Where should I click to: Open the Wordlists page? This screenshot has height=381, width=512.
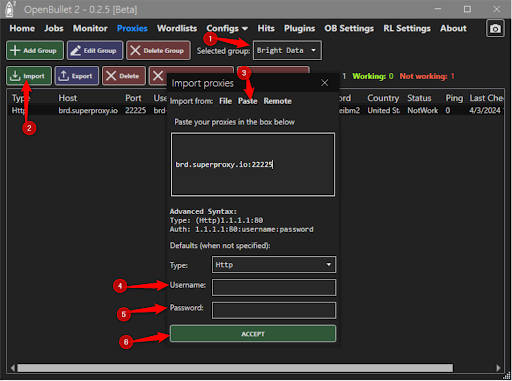[177, 29]
